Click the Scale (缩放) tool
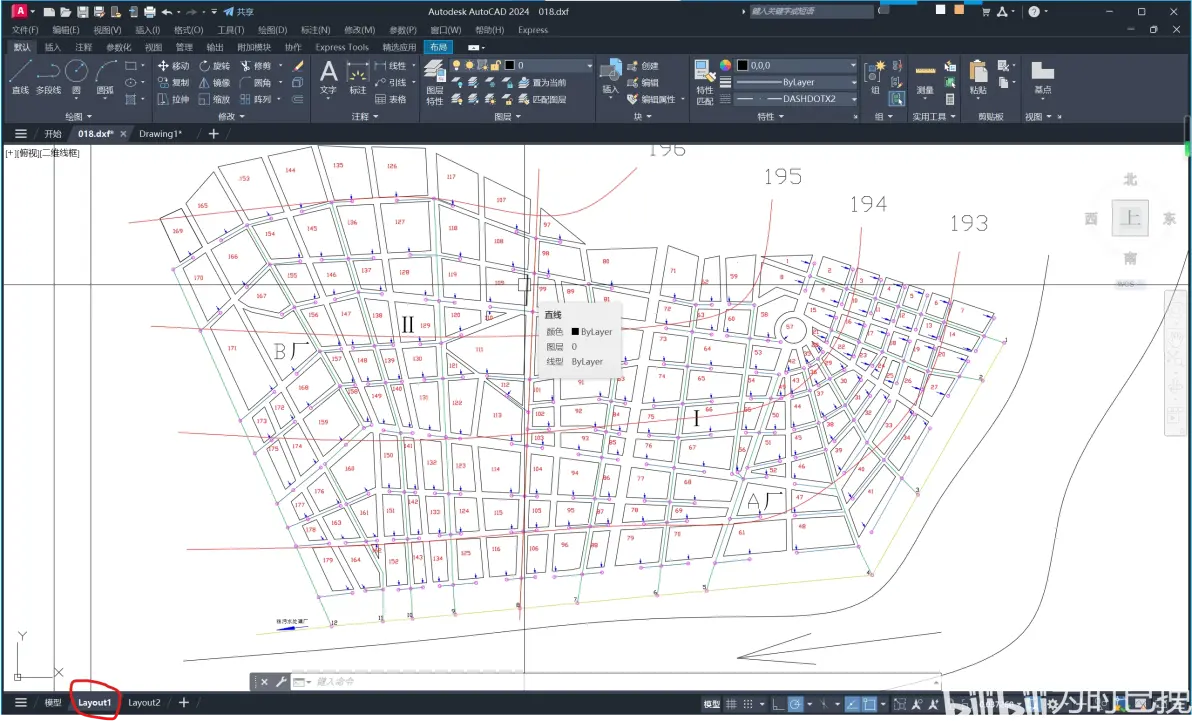Screen dimensions: 1192x721 (214, 99)
